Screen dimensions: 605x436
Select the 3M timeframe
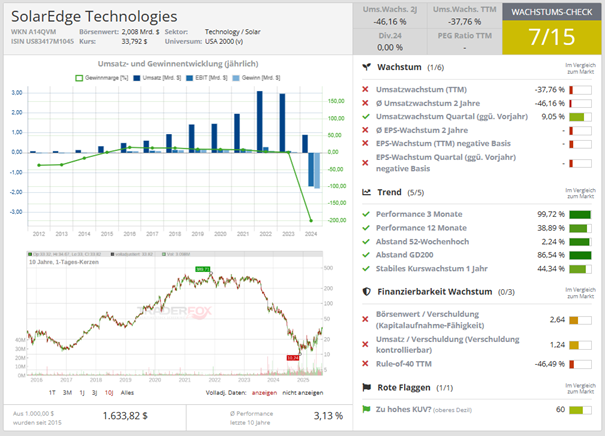68,393
